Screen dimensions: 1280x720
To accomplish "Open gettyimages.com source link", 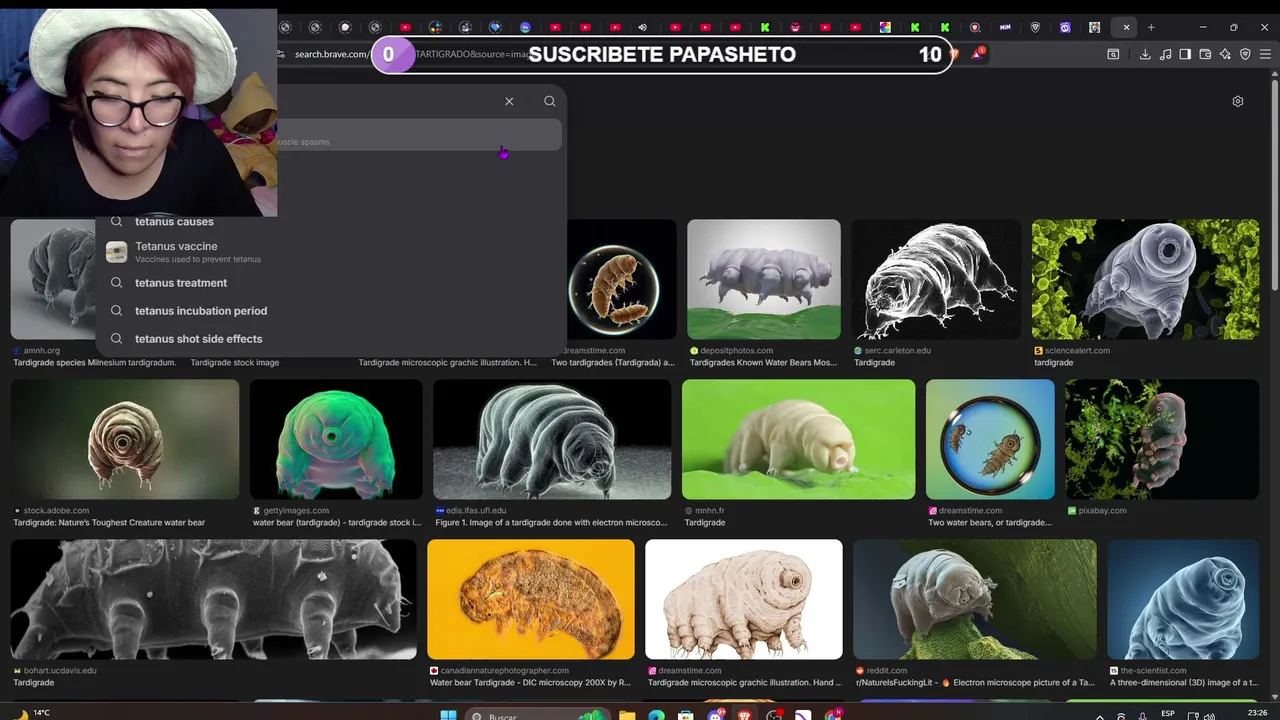I will [296, 511].
